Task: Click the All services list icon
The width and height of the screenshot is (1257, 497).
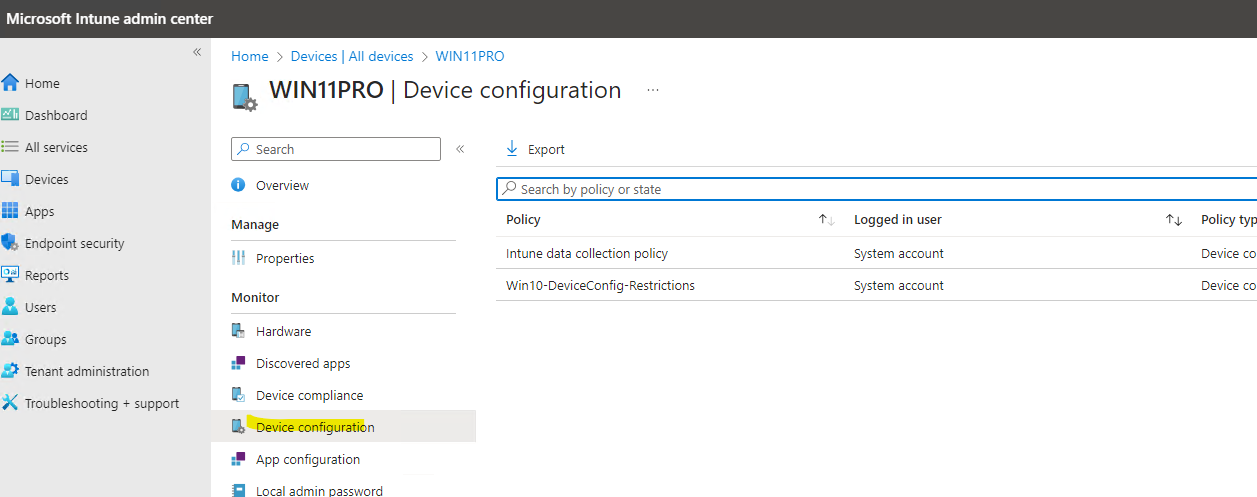Action: click(10, 147)
